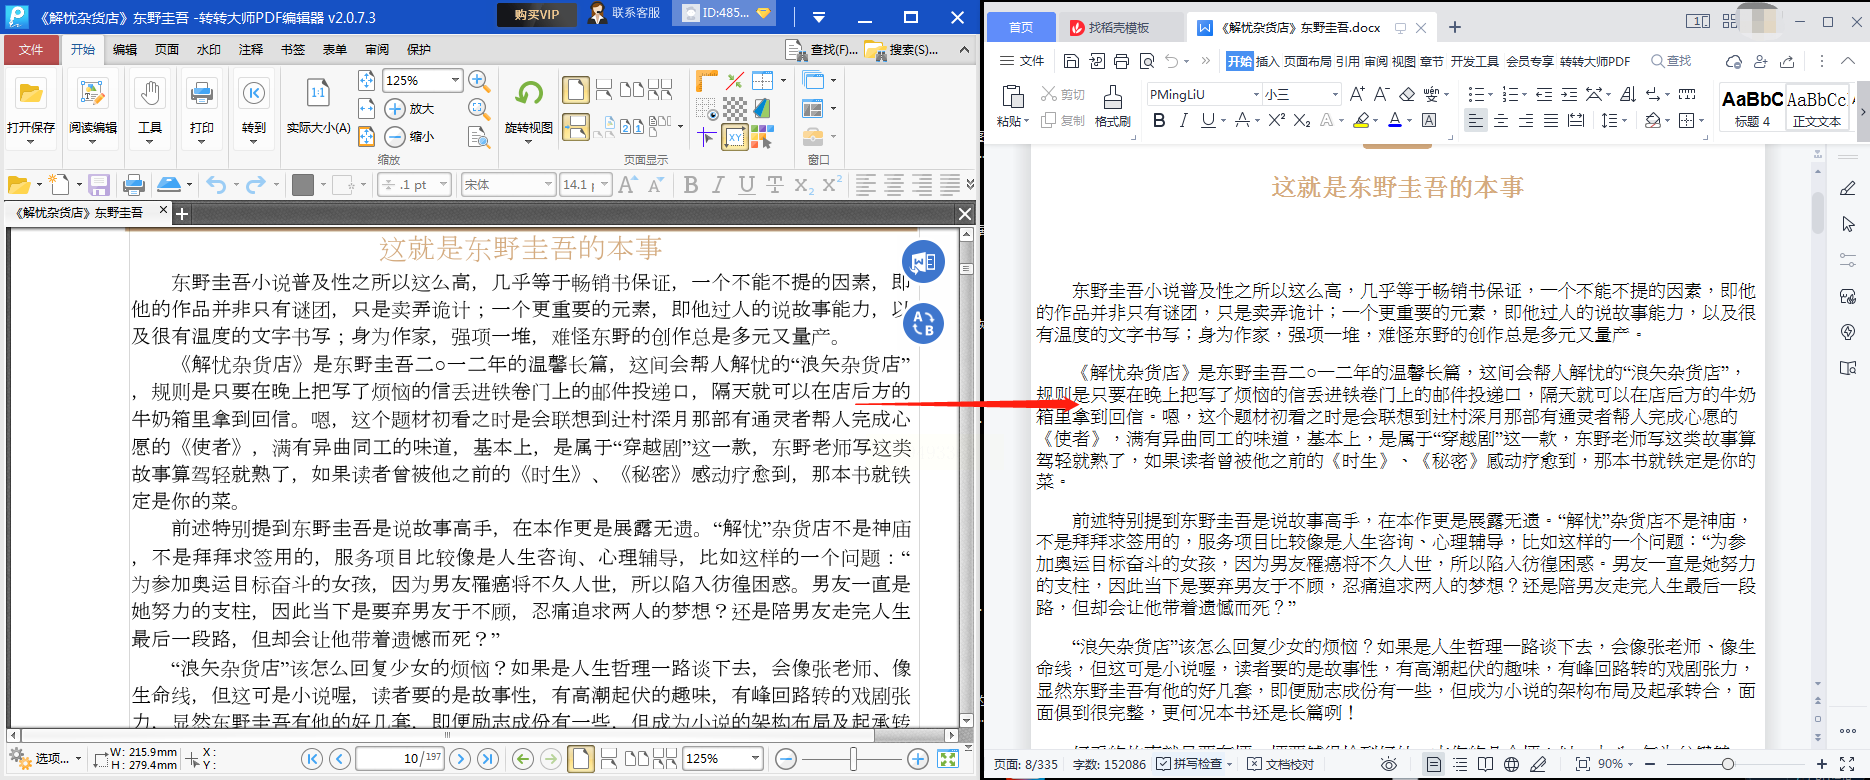Toggle bold formatting in WPS ribbon

tap(1159, 121)
